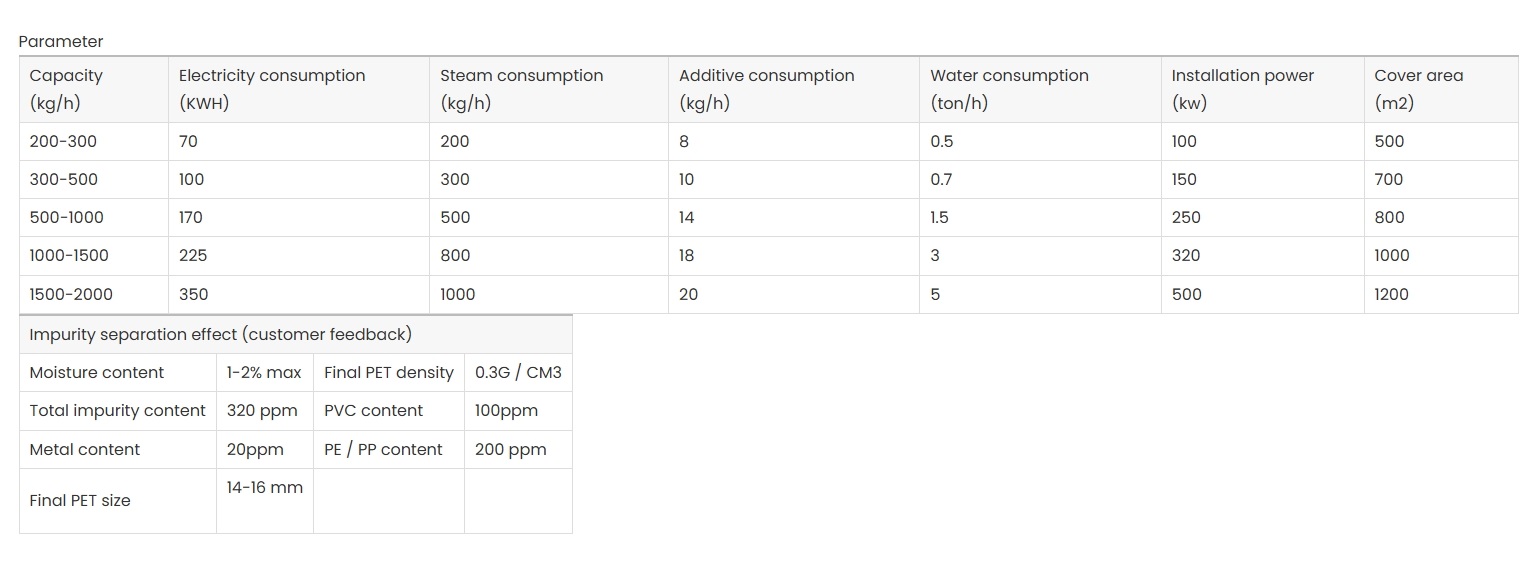Screen dimensions: 1540x573
Task: Click the Impurity separation effect heading
Action: click(x=220, y=334)
